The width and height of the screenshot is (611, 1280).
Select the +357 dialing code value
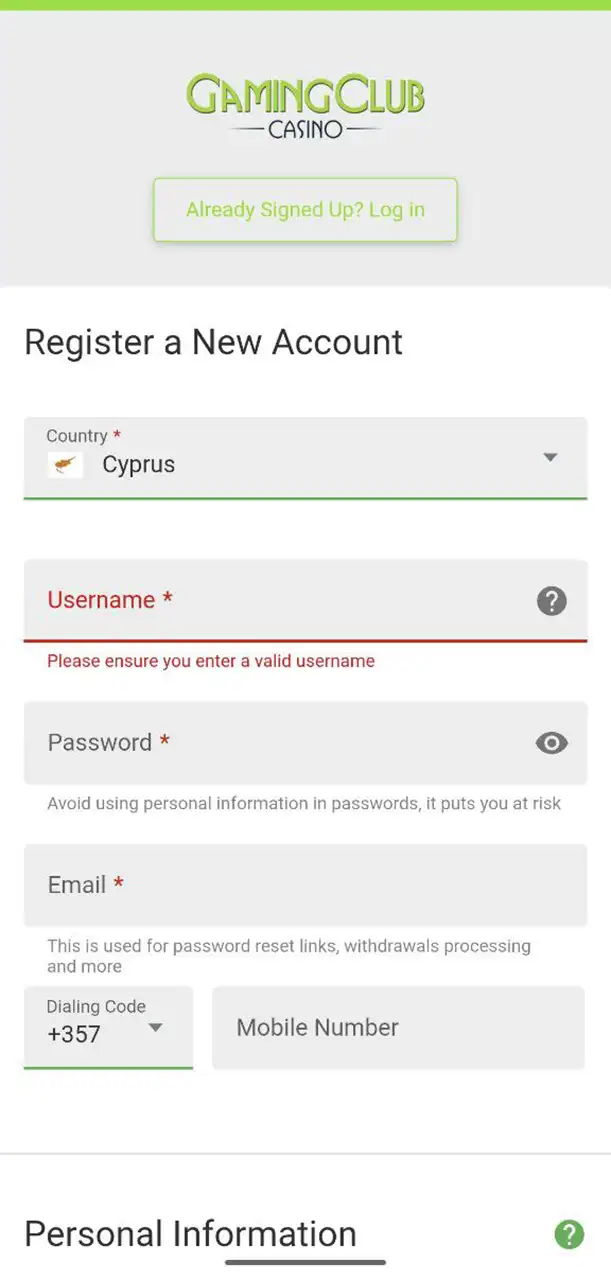[x=74, y=1034]
